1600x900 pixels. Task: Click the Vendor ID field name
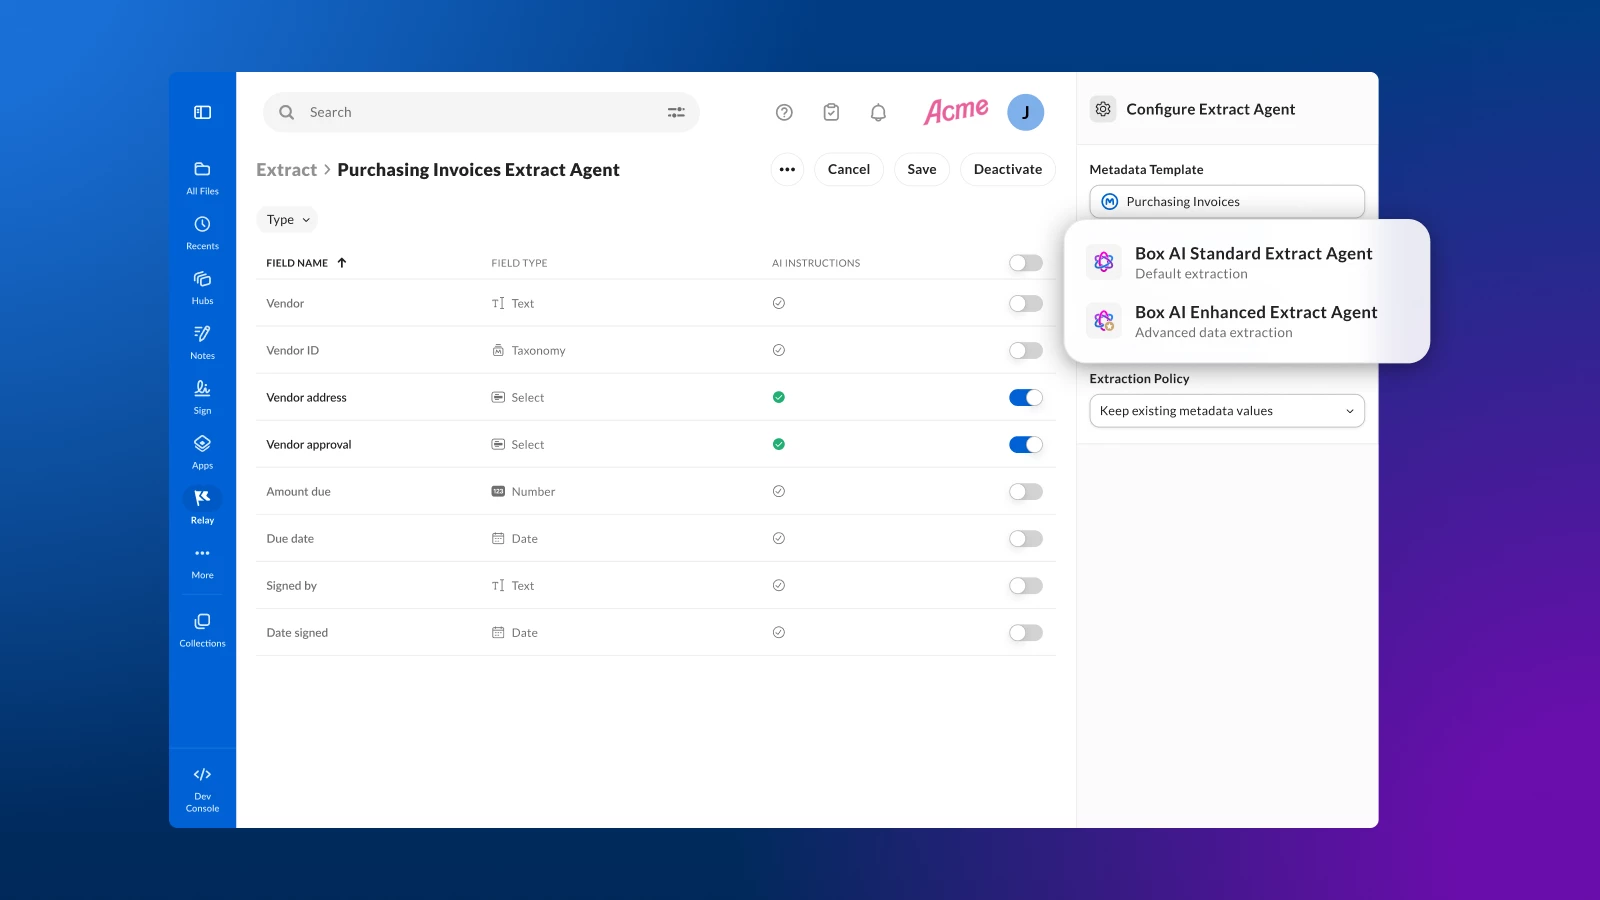click(293, 350)
